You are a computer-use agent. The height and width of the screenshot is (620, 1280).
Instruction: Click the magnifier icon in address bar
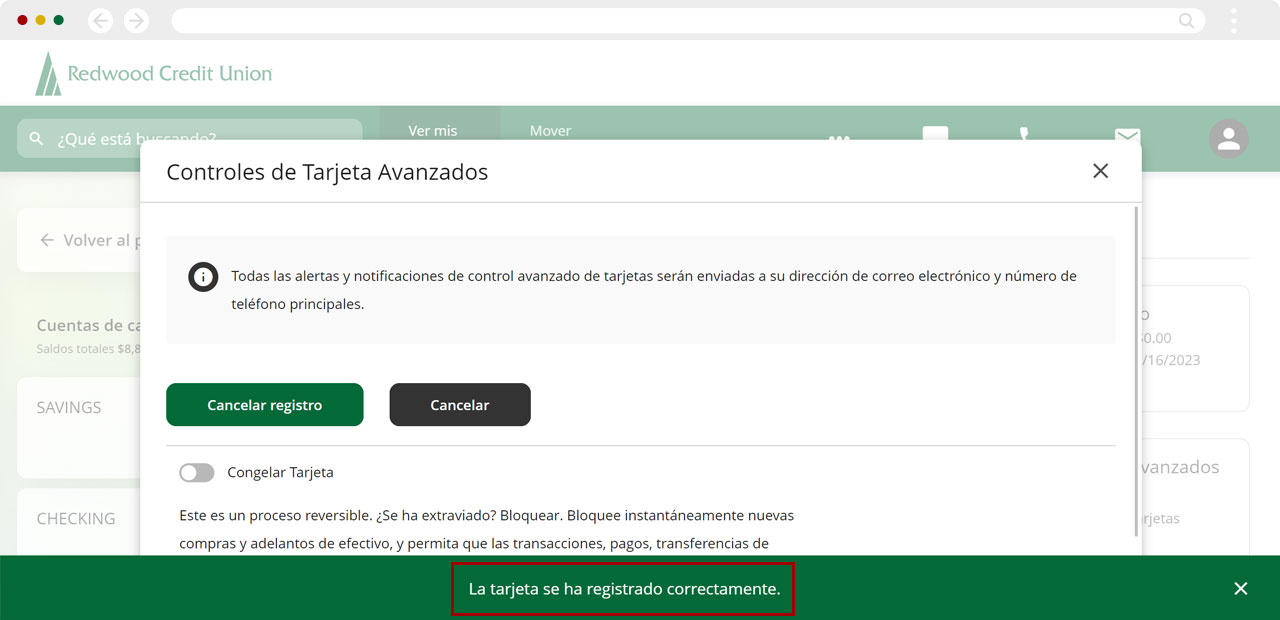pos(1186,21)
